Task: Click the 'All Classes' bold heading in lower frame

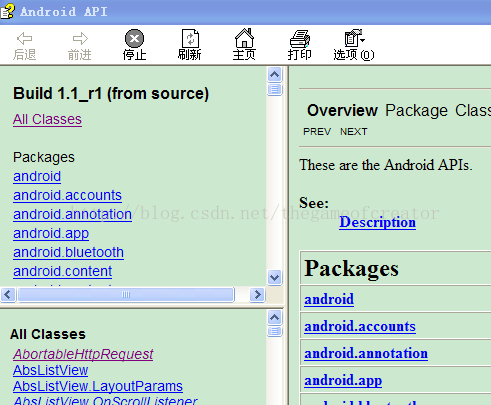Action: pos(48,334)
